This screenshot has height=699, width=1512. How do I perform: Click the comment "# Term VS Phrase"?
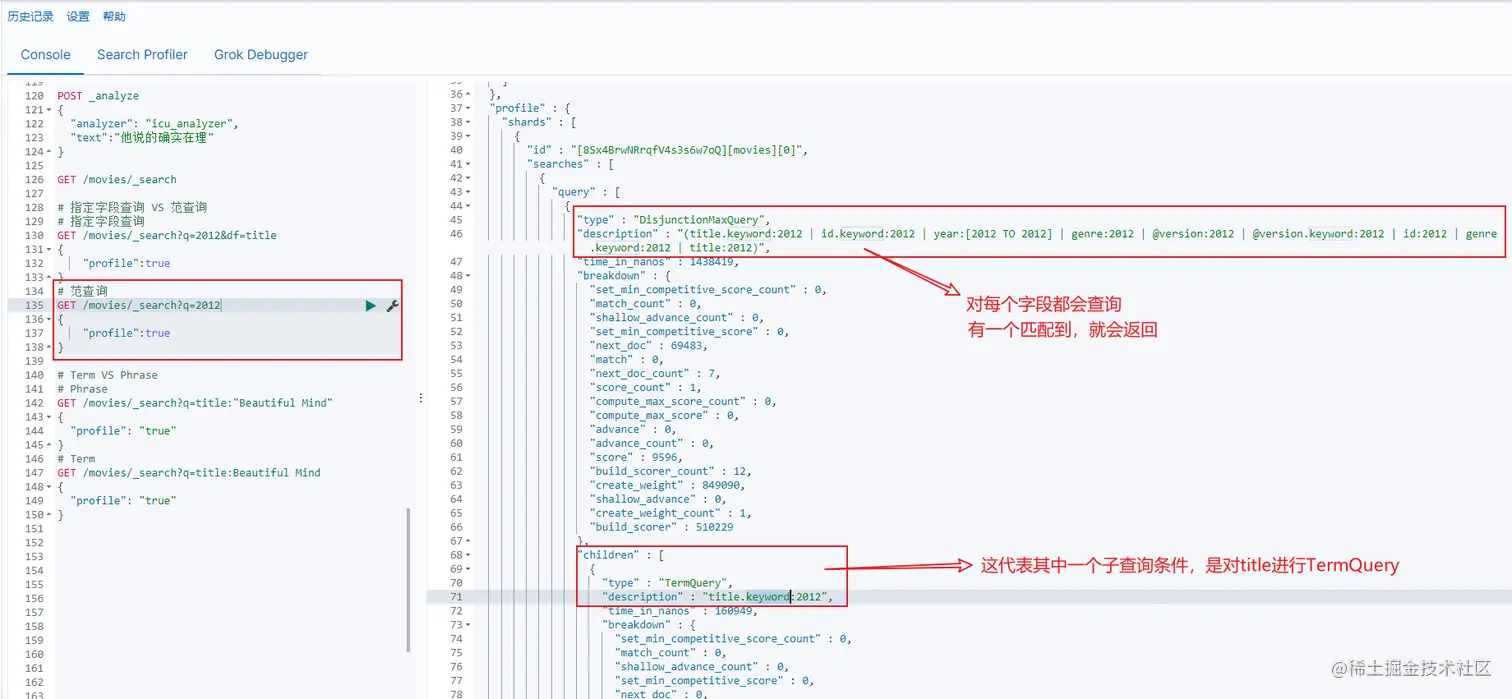107,375
